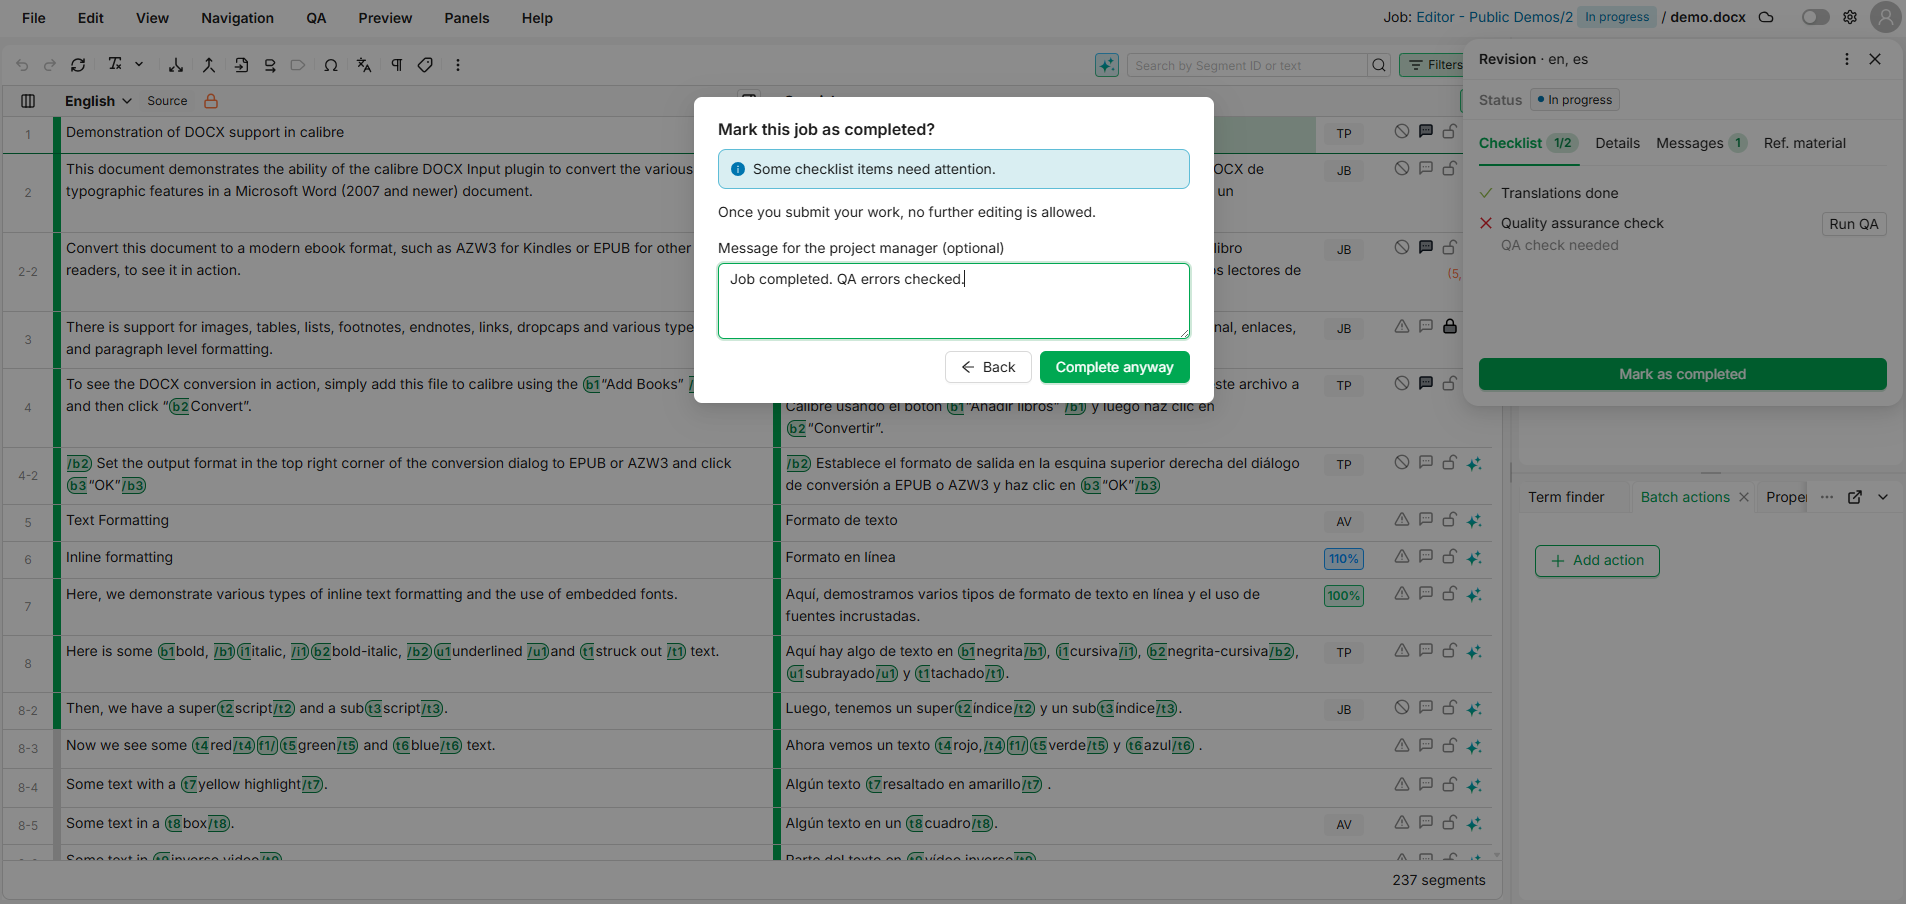Toggle lock on segment 8-5
The height and width of the screenshot is (904, 1906).
point(1450,822)
